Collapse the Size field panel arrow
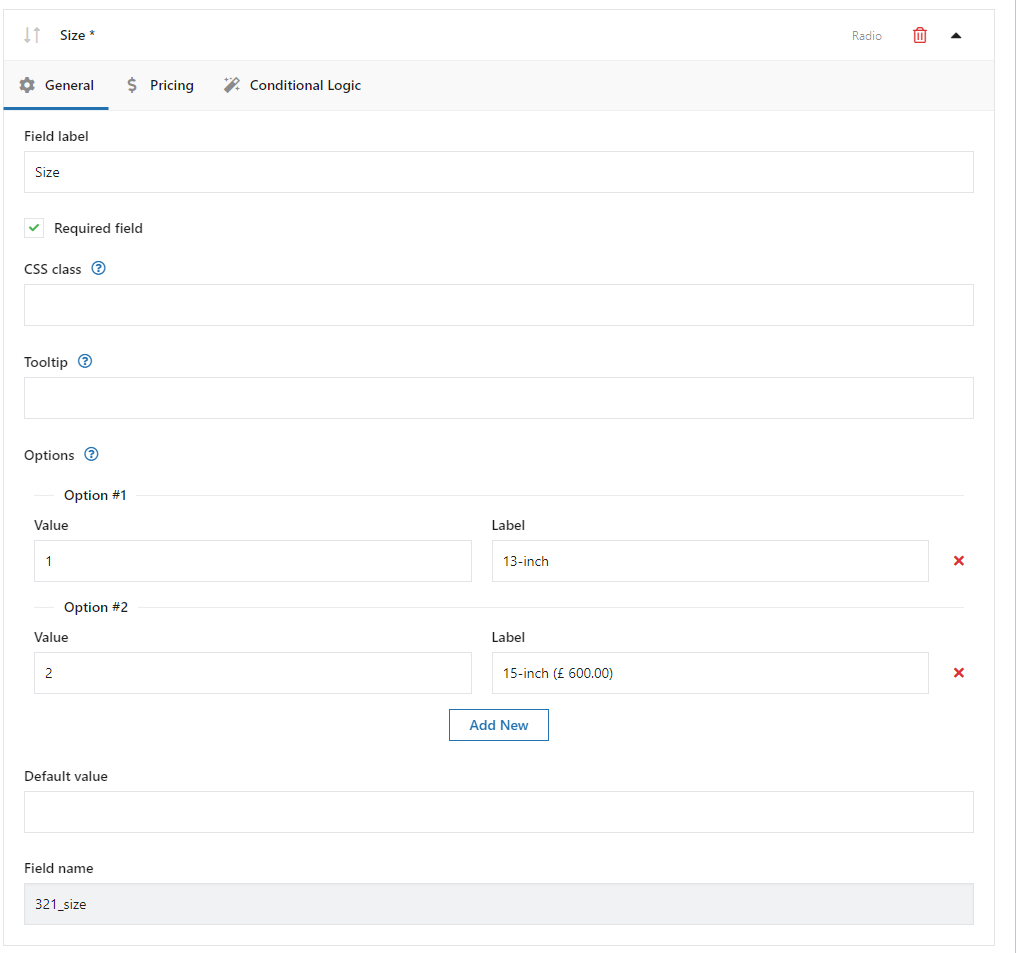 pyautogui.click(x=956, y=36)
